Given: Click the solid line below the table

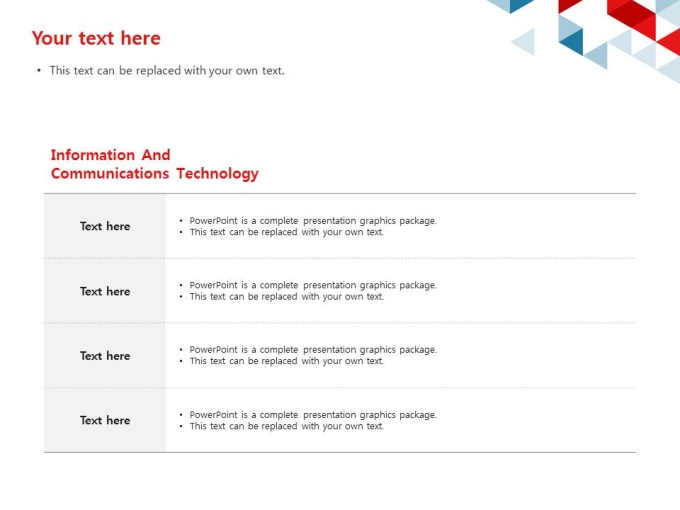Looking at the screenshot, I should 340,452.
